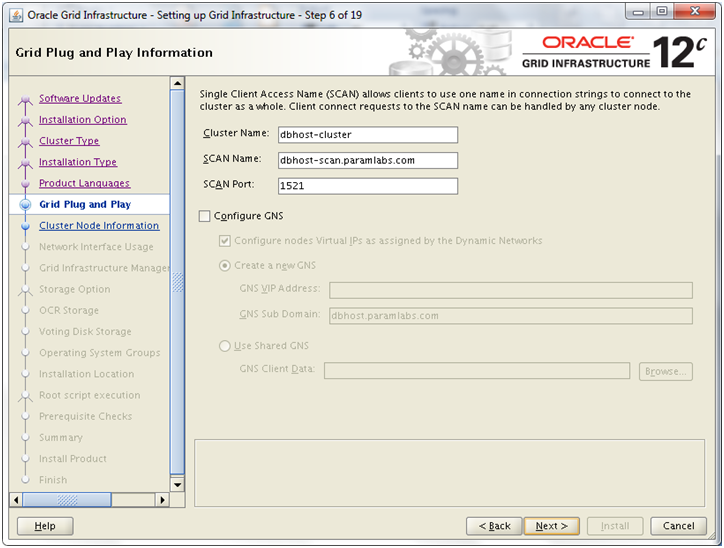724x548 pixels.
Task: Click the GNS VIP Address field
Action: 511,290
